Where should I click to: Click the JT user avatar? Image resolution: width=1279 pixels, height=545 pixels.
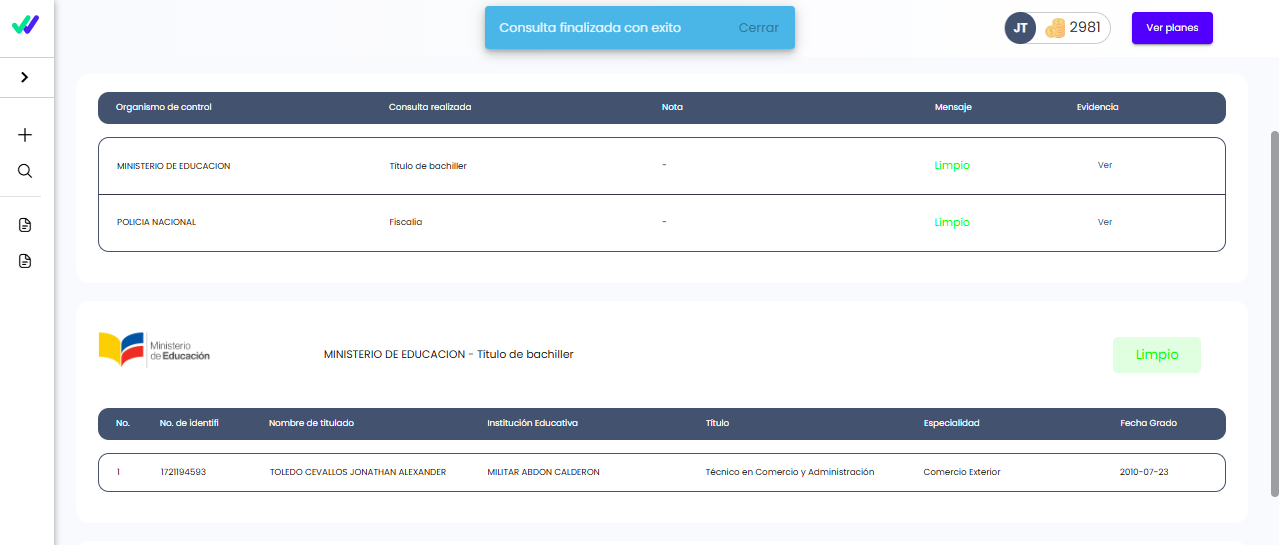[x=1020, y=28]
